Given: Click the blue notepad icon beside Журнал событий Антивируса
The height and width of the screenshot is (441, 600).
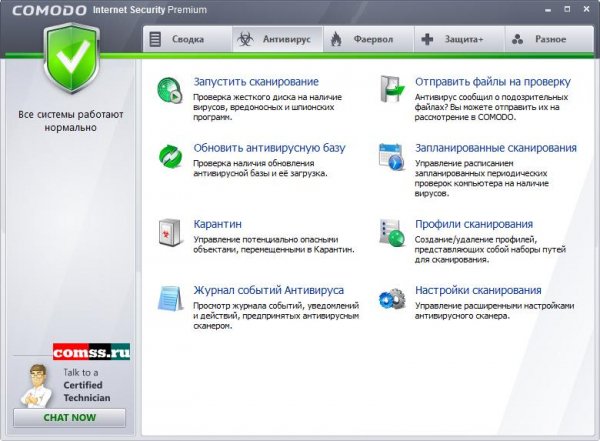Looking at the screenshot, I should [170, 298].
